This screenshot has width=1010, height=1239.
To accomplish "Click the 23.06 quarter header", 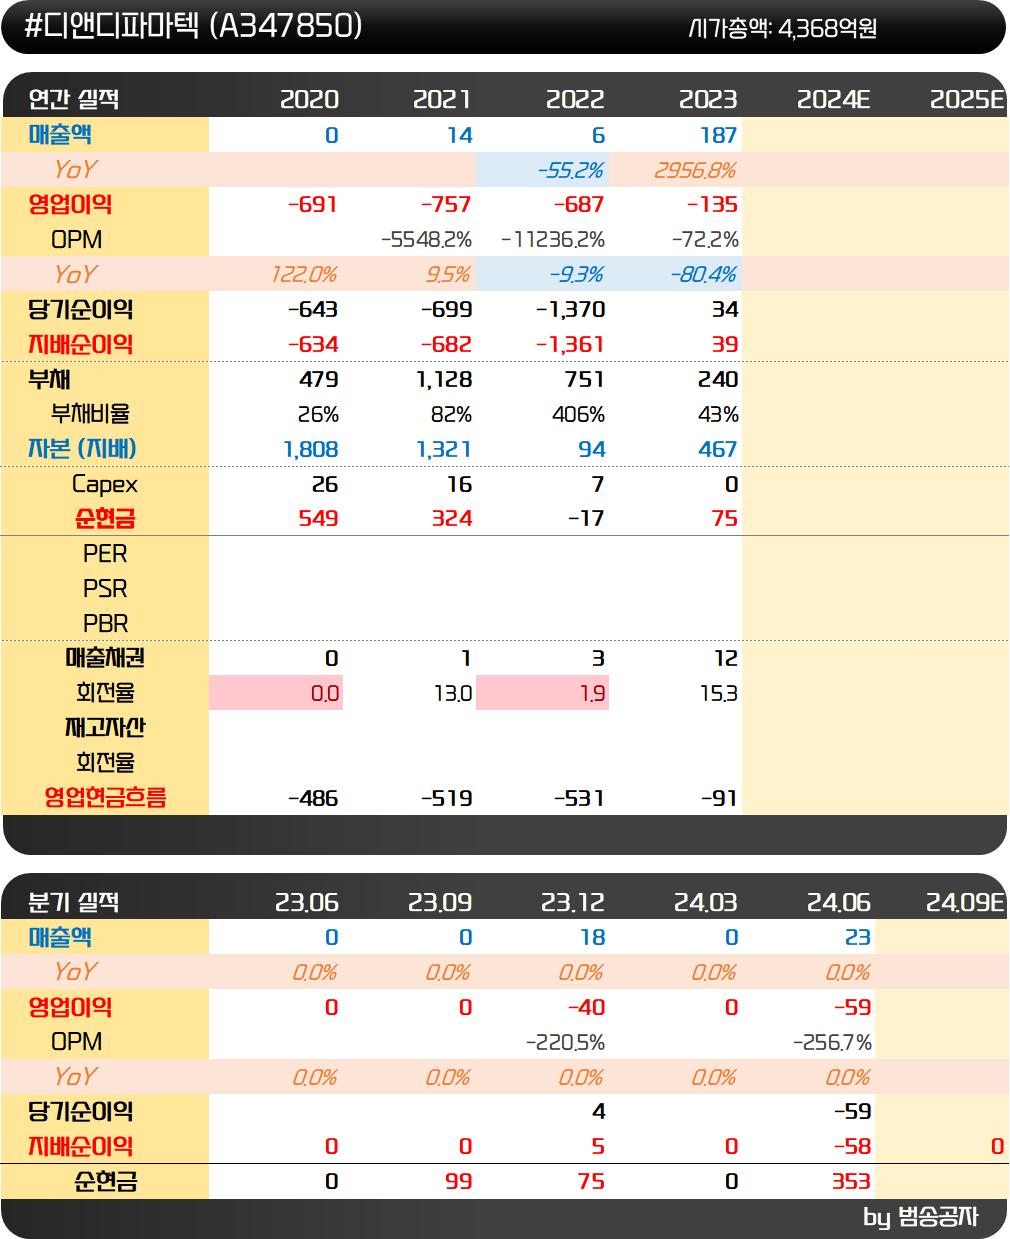I will 307,902.
